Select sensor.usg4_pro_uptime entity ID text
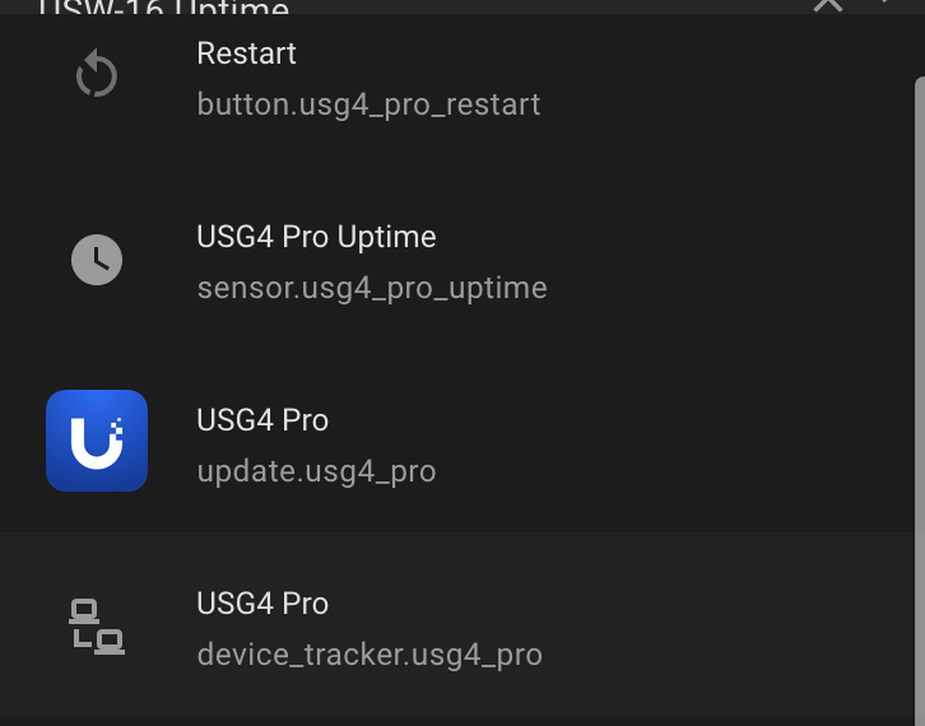Image resolution: width=925 pixels, height=726 pixels. coord(372,288)
